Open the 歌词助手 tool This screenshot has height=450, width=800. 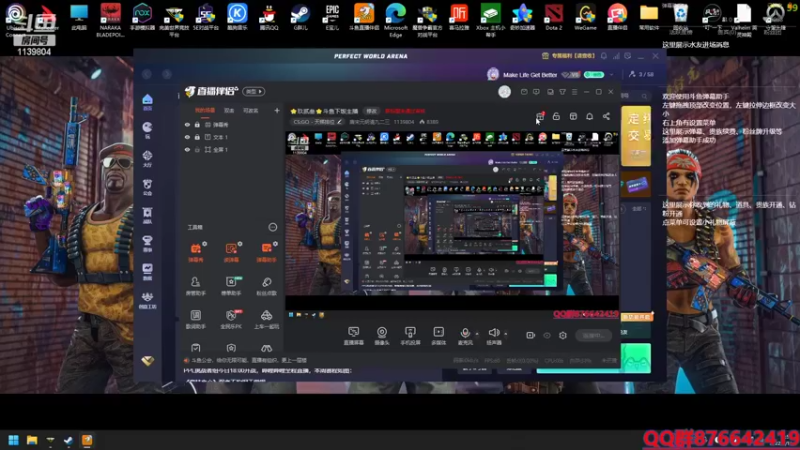pos(195,319)
